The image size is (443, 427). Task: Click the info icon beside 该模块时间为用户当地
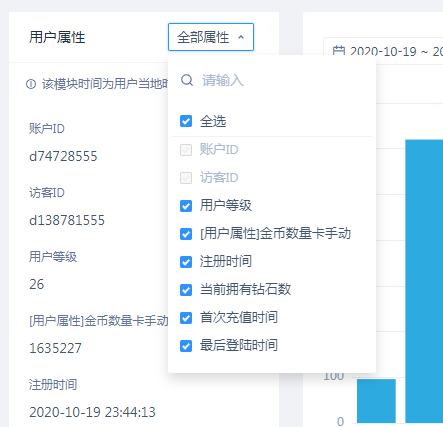click(x=31, y=84)
